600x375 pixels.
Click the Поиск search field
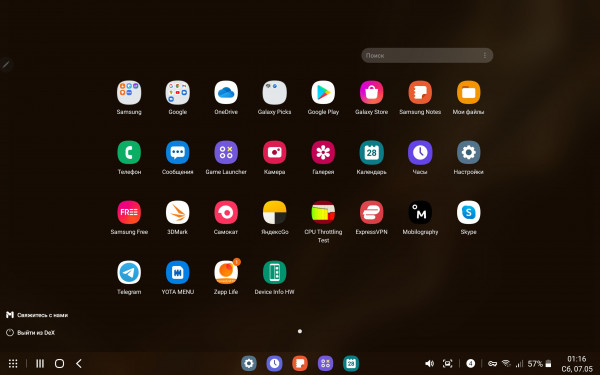click(x=427, y=55)
